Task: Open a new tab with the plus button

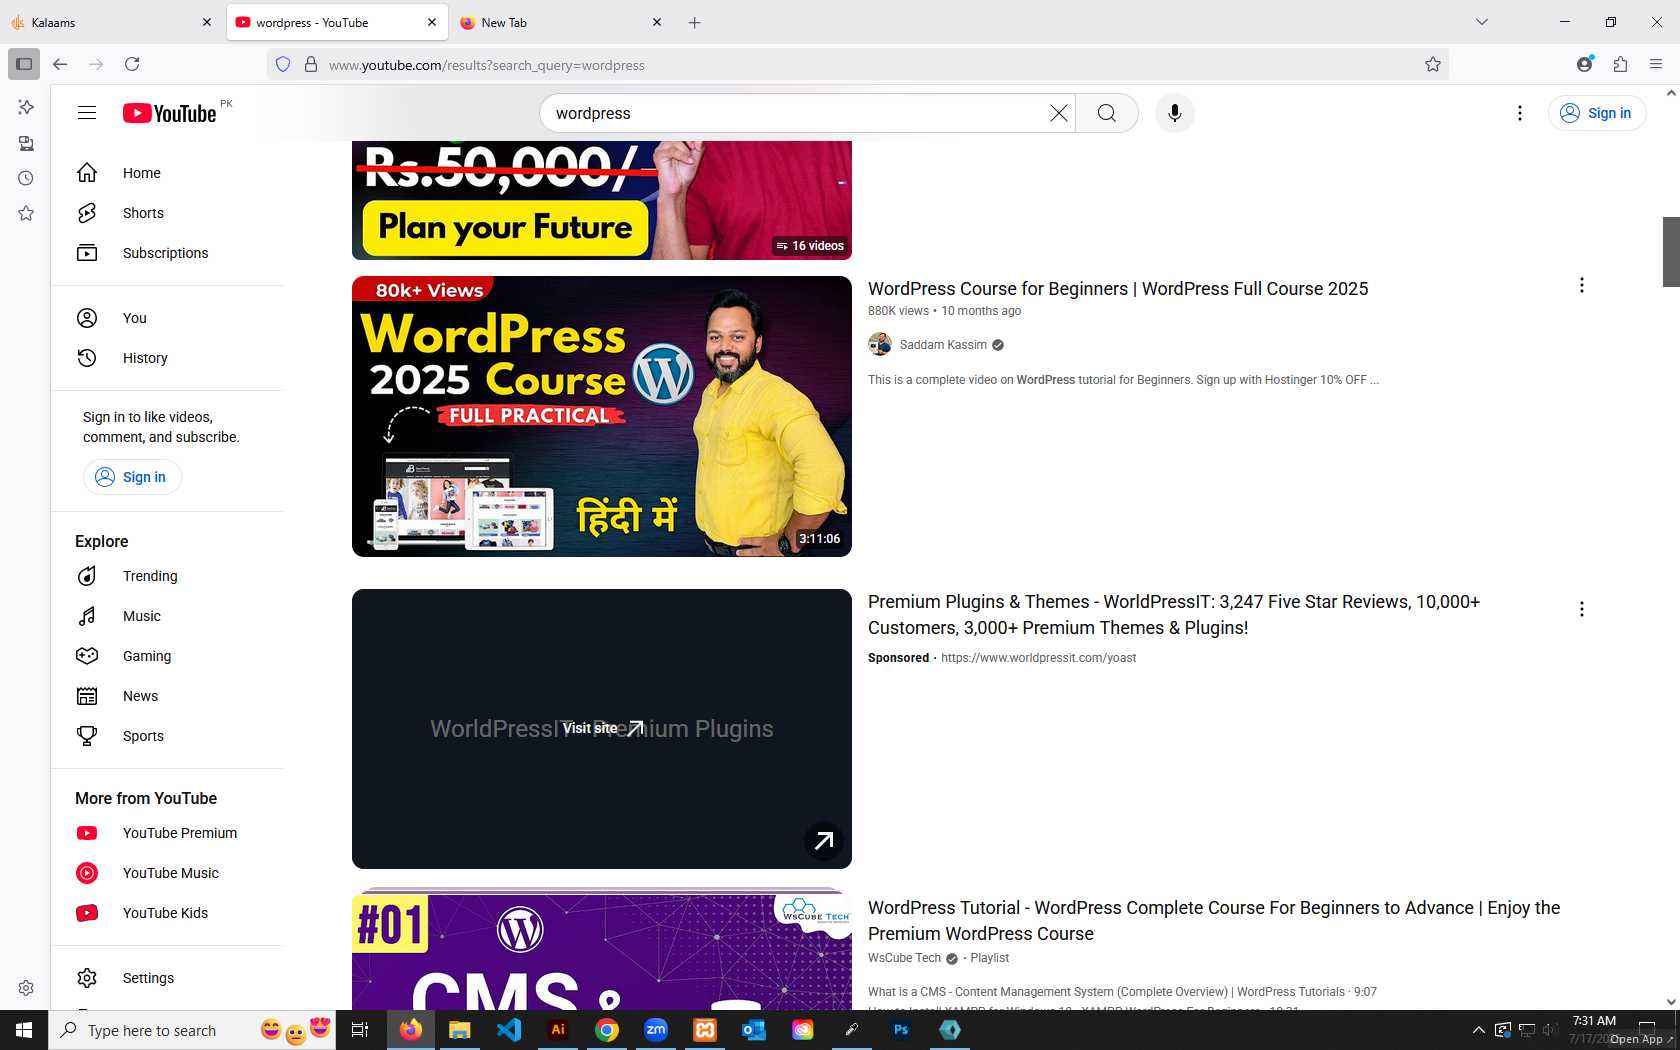Action: point(694,22)
